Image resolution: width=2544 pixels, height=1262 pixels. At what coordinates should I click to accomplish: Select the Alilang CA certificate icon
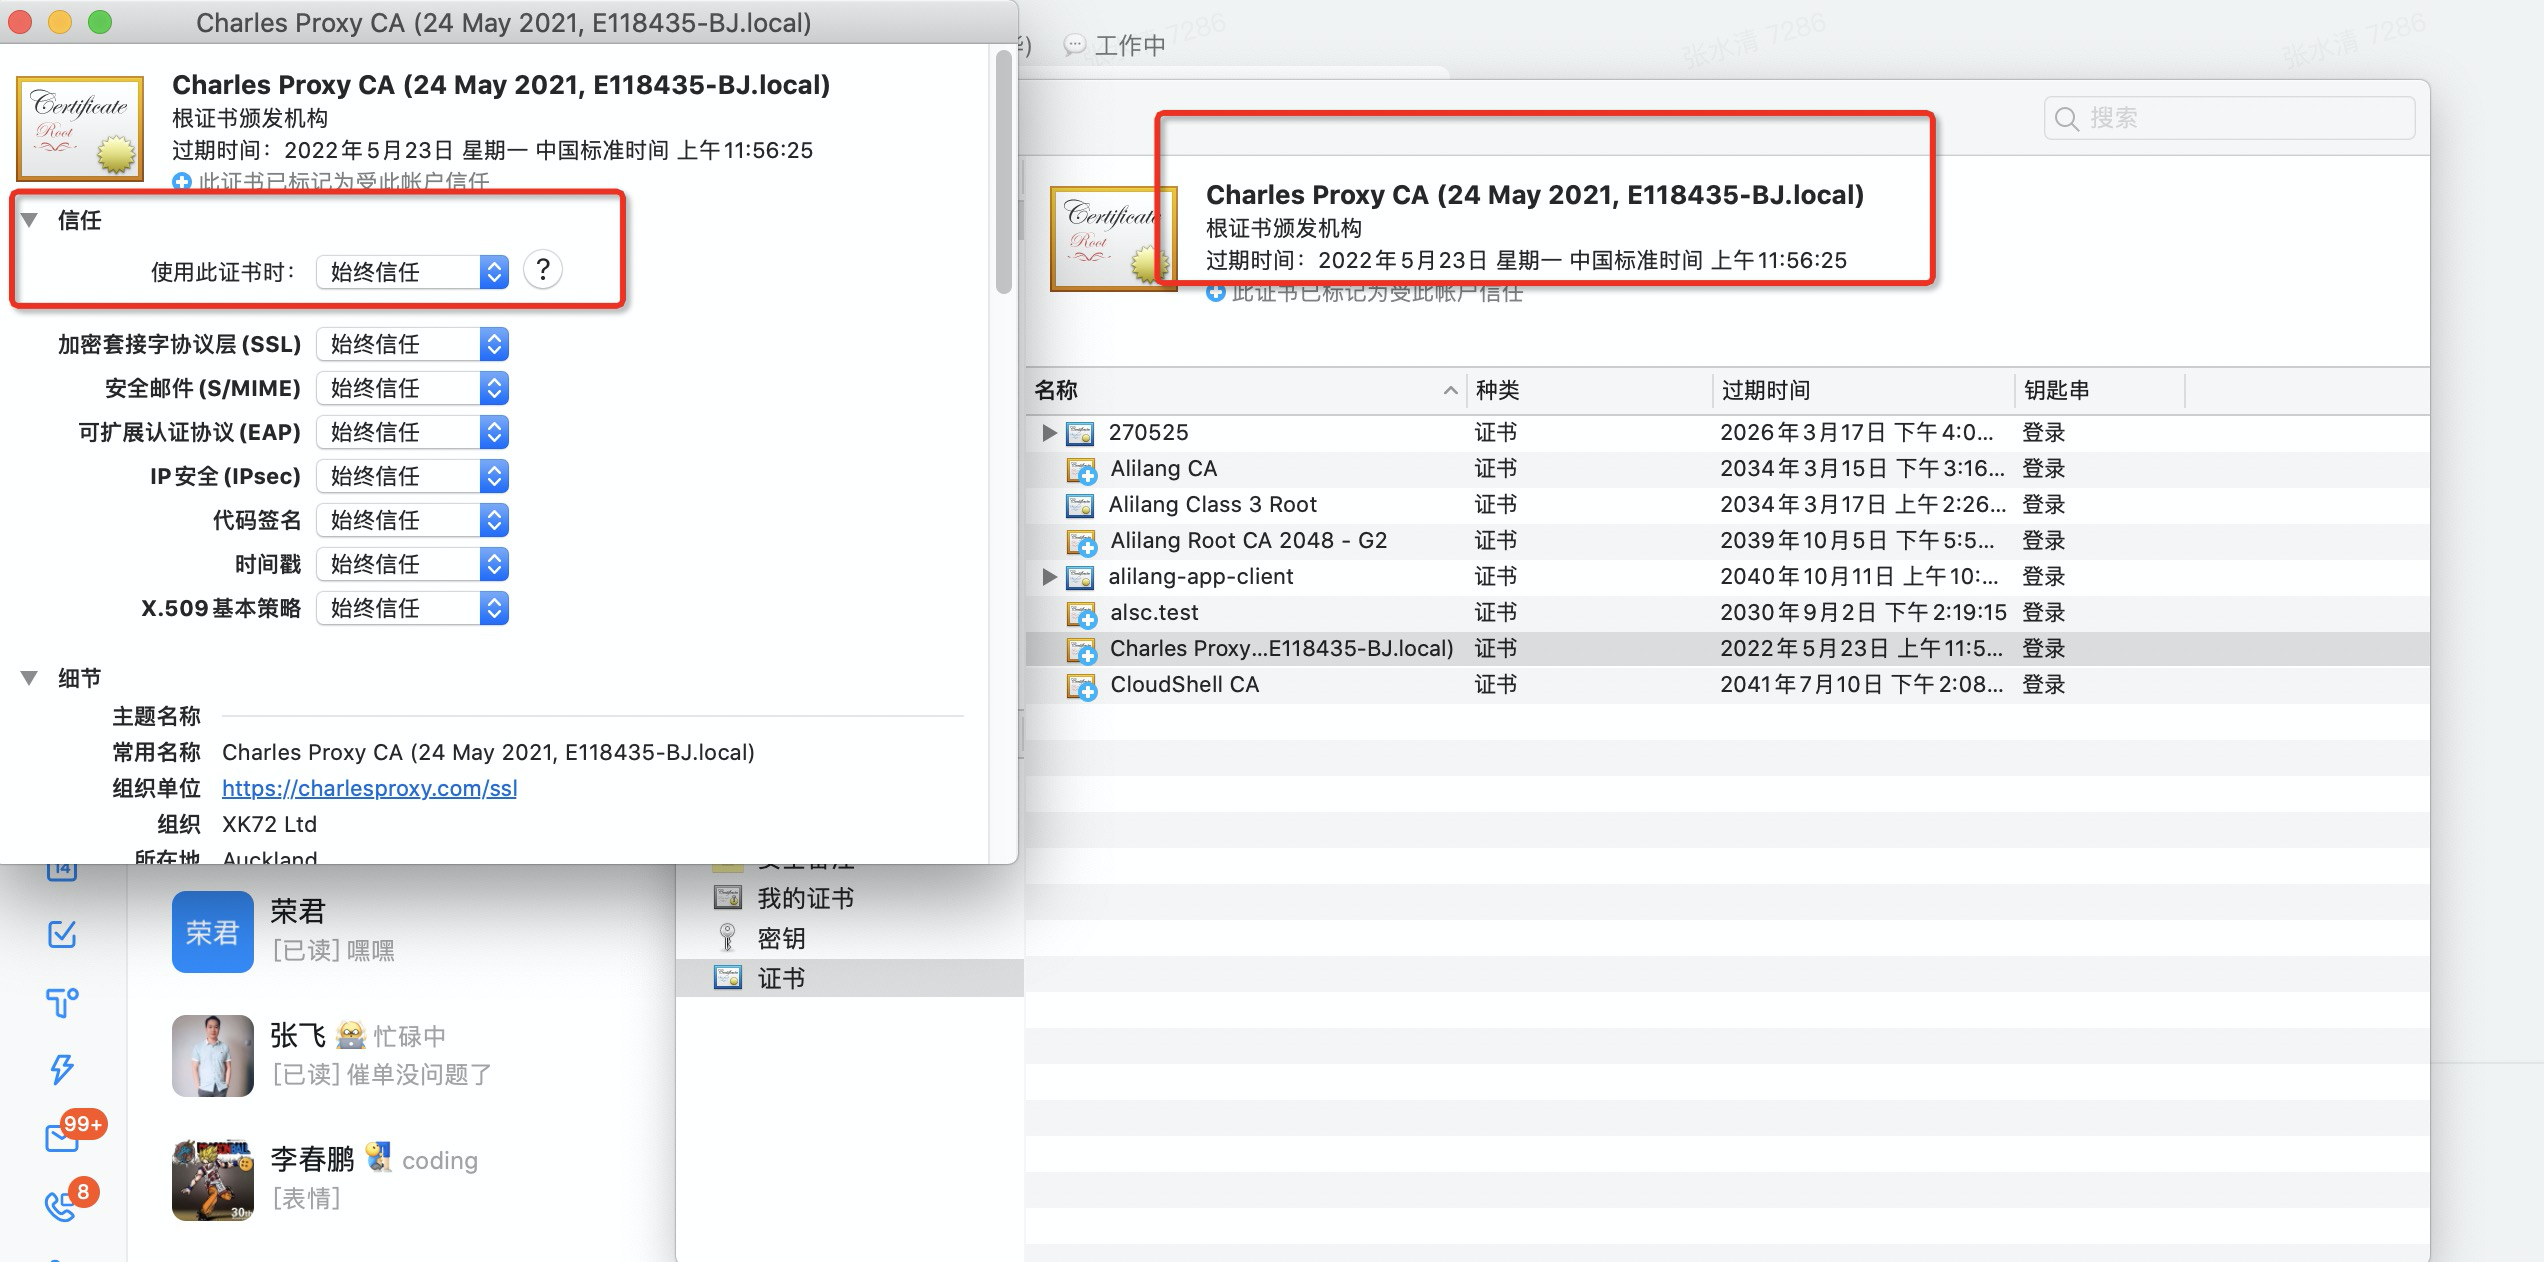[x=1081, y=469]
